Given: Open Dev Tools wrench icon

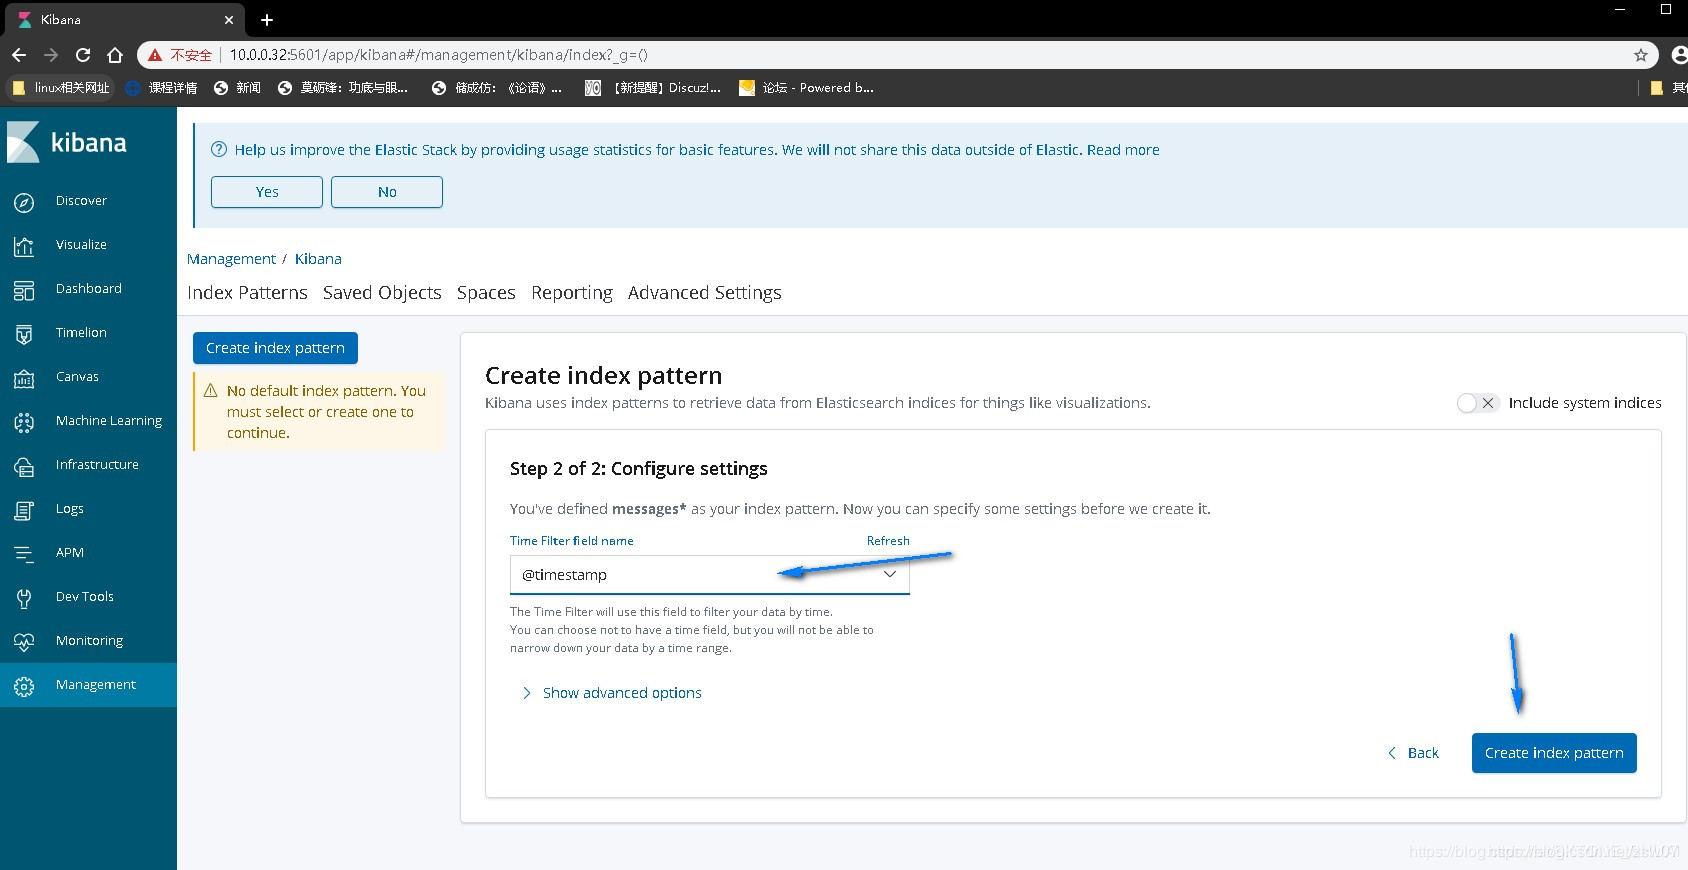Looking at the screenshot, I should click(x=24, y=598).
